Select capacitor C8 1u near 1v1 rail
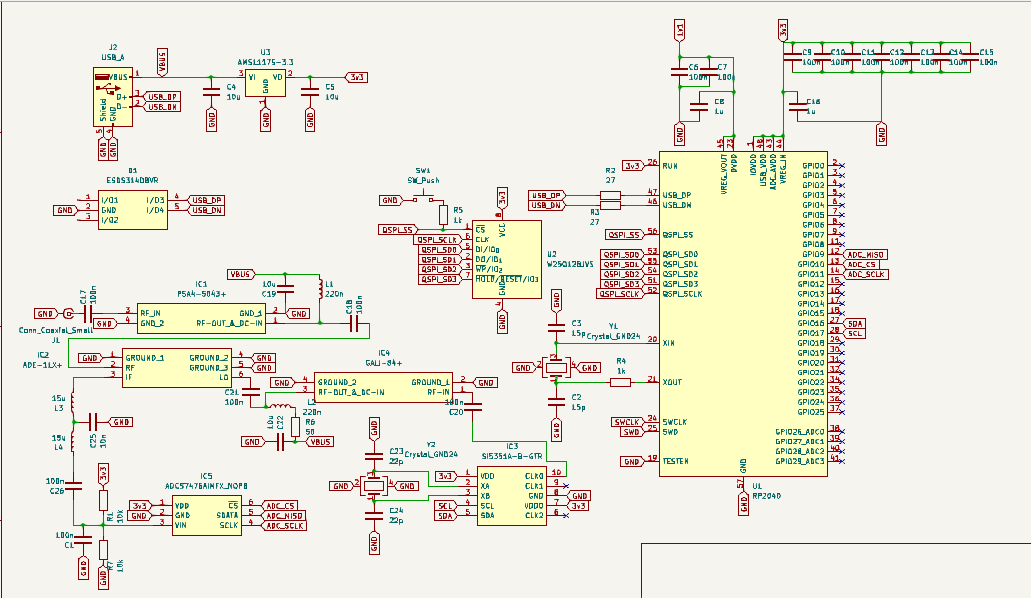This screenshot has height=598, width=1031. pos(699,106)
